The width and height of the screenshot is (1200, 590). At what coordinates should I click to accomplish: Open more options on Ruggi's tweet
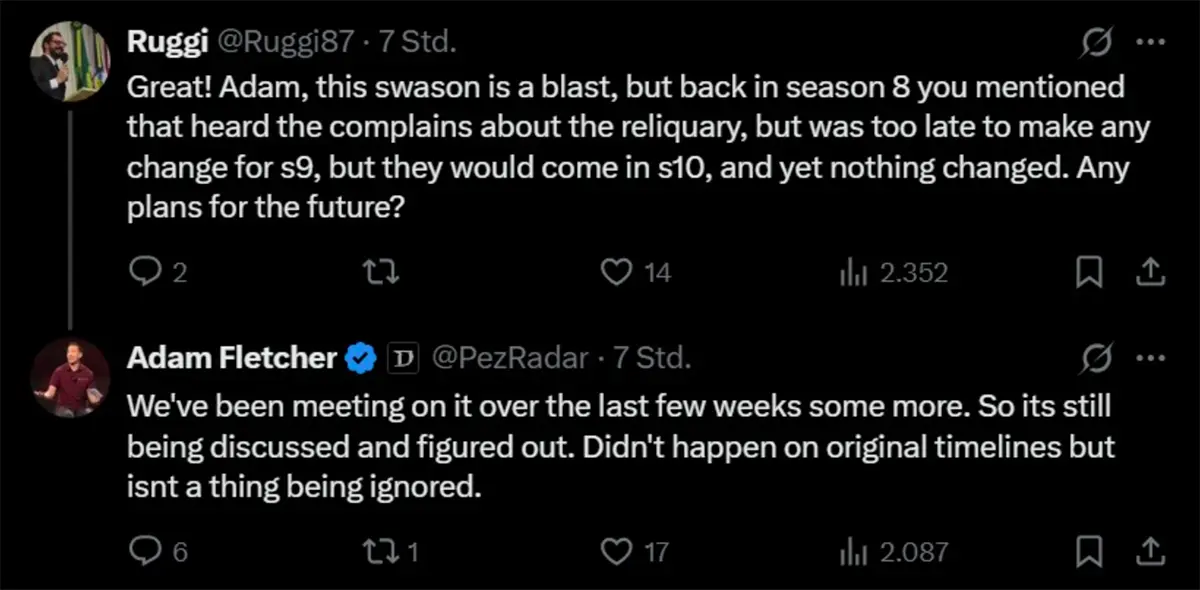click(x=1152, y=44)
